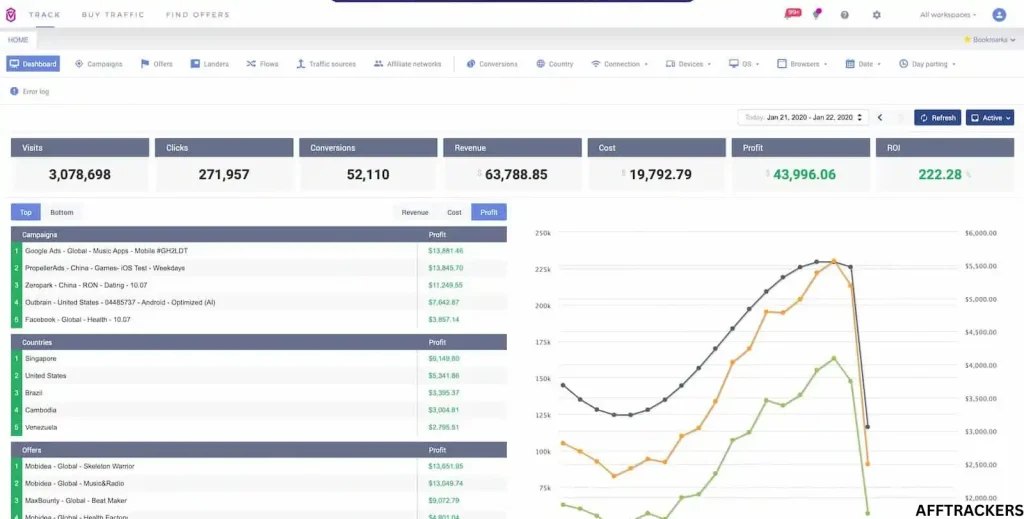The image size is (1024, 519).
Task: Click the Dashboard button
Action: 33,64
